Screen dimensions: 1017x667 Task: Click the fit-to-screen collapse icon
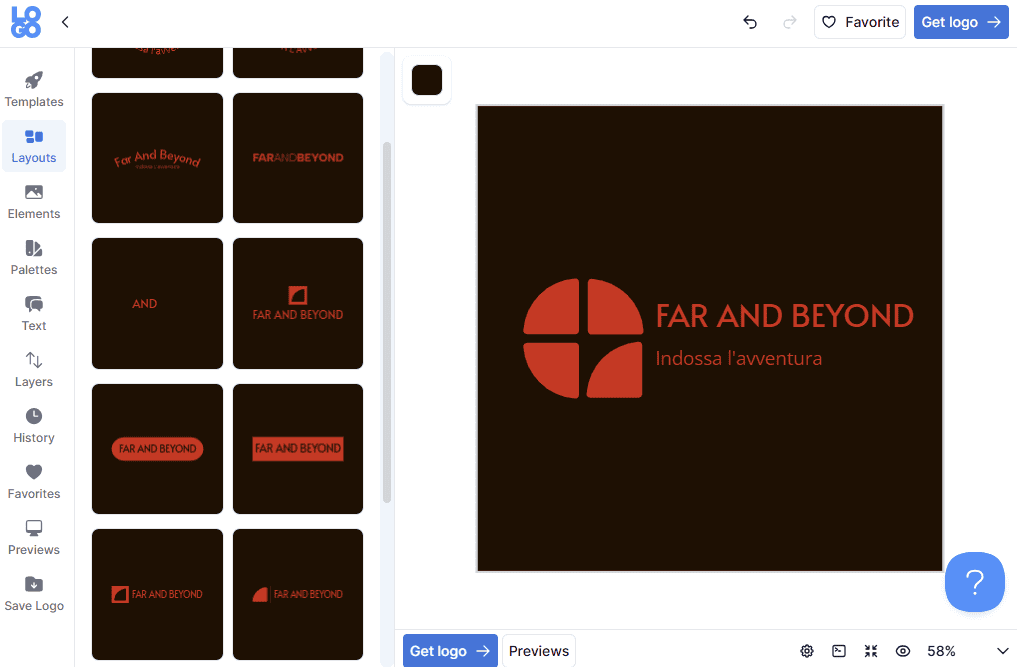pyautogui.click(x=871, y=651)
